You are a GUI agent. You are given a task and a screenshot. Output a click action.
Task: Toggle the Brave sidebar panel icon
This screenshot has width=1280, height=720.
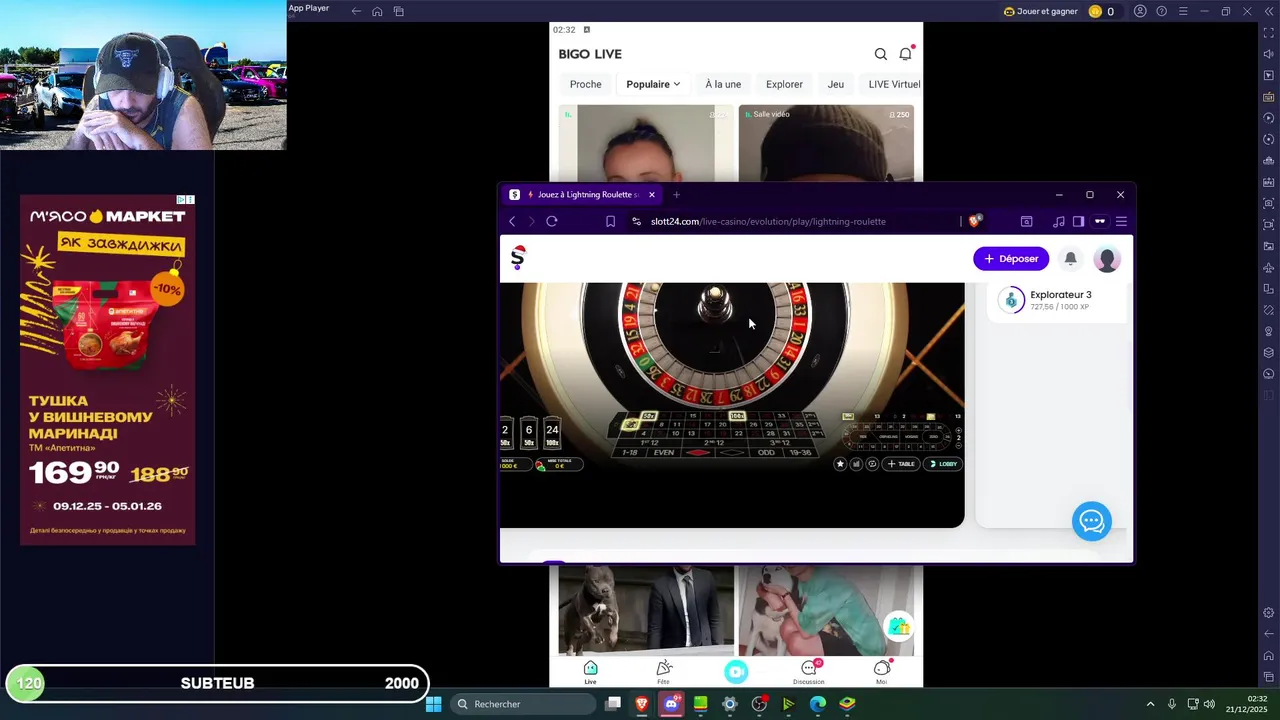(x=1078, y=221)
